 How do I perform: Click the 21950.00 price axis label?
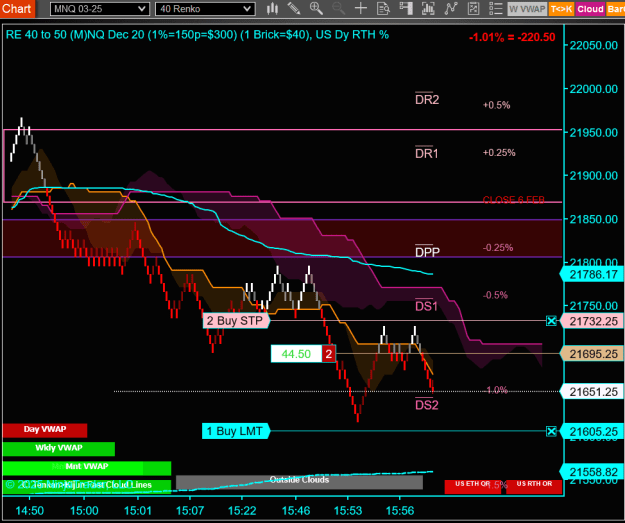[594, 132]
